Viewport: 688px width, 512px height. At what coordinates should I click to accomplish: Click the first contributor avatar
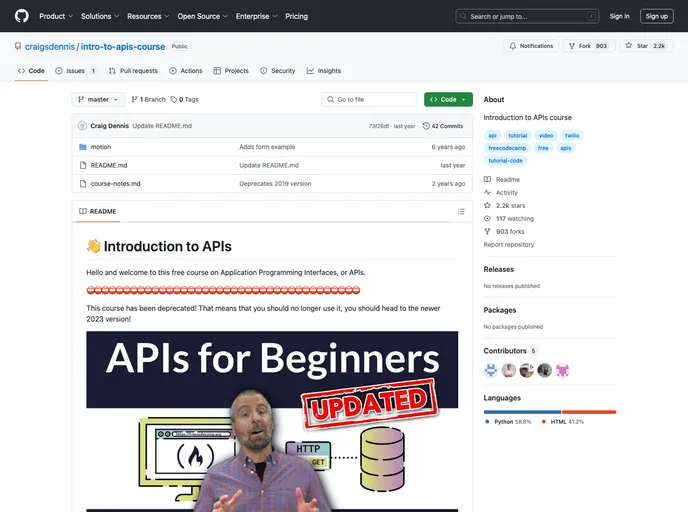(x=491, y=371)
